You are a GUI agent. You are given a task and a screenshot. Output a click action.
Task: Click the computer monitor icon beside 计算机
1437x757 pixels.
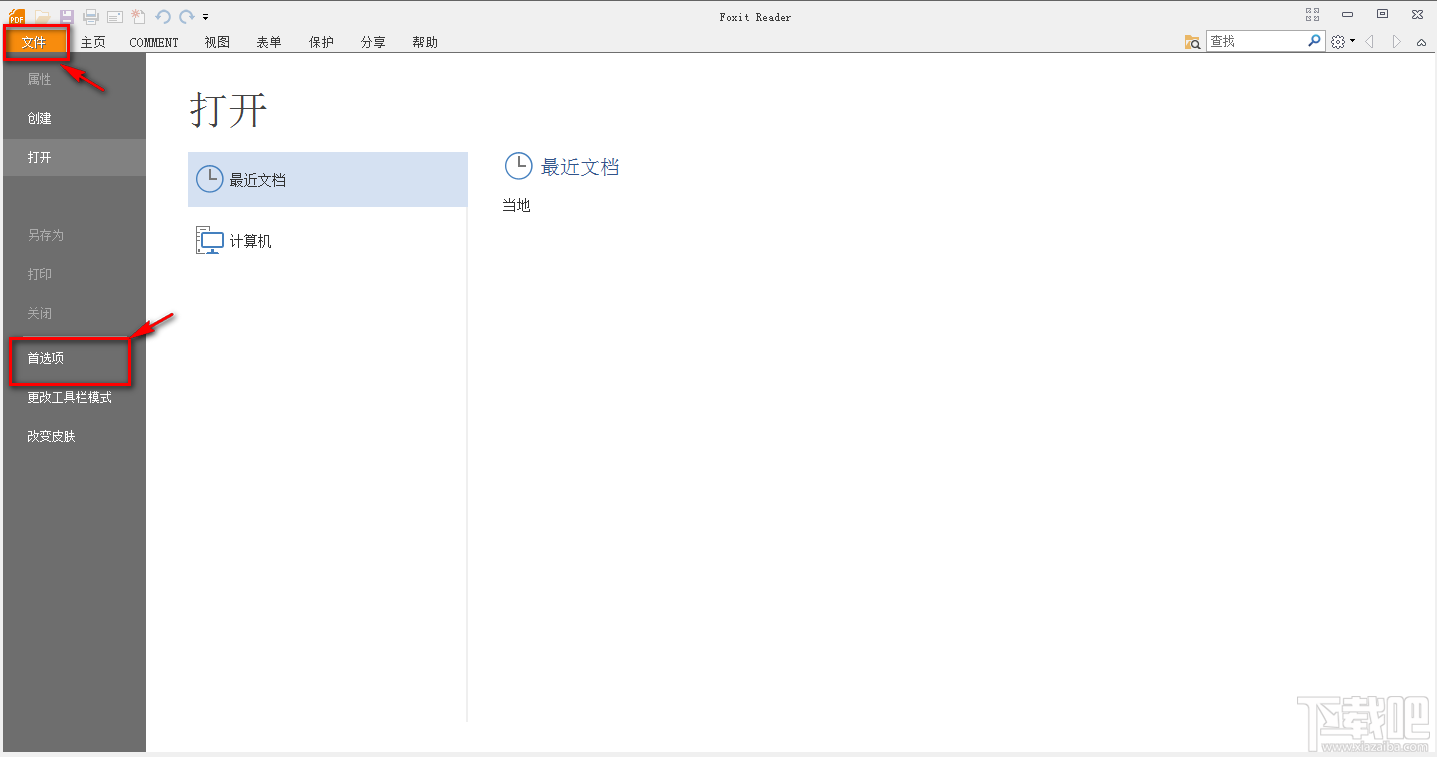209,241
